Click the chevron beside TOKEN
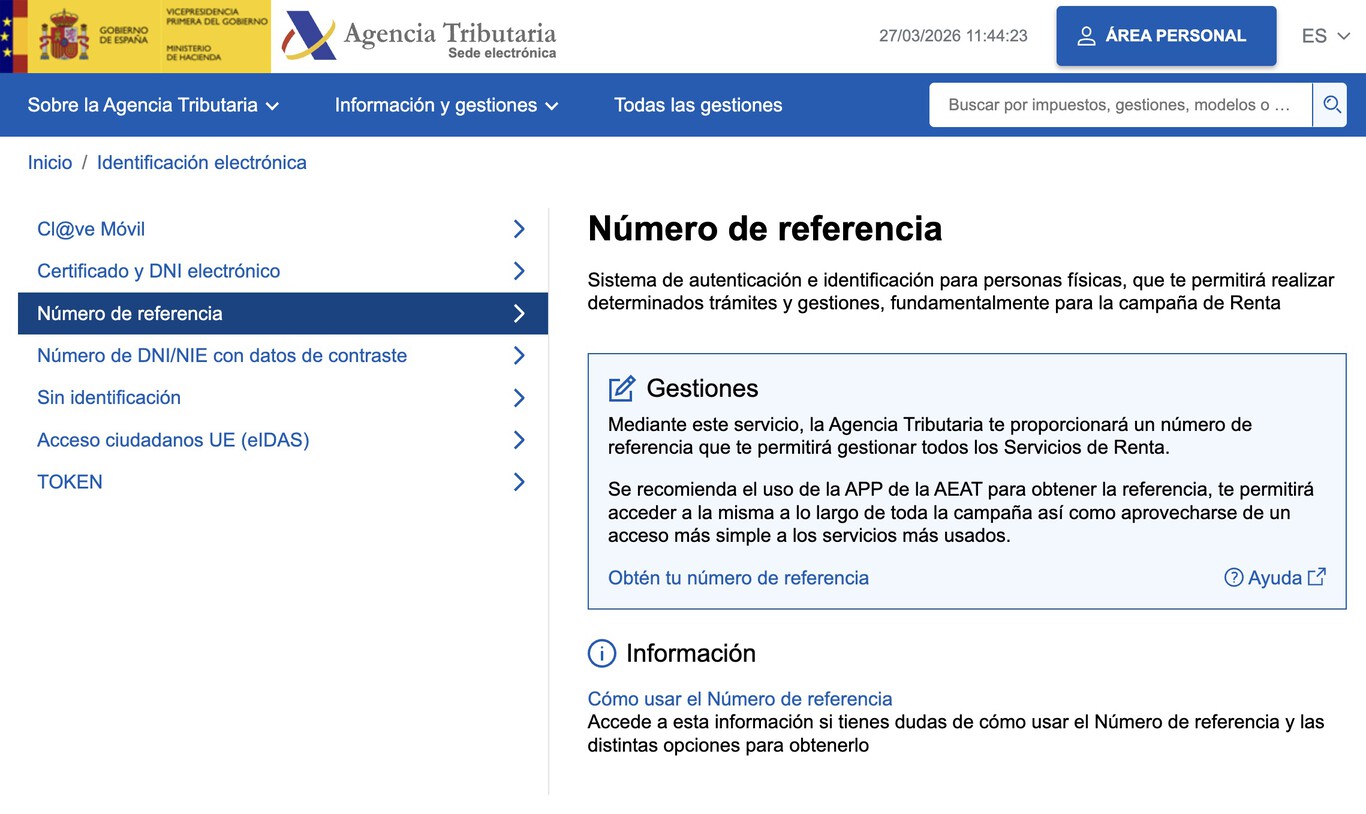Viewport: 1366px width, 814px height. point(519,482)
